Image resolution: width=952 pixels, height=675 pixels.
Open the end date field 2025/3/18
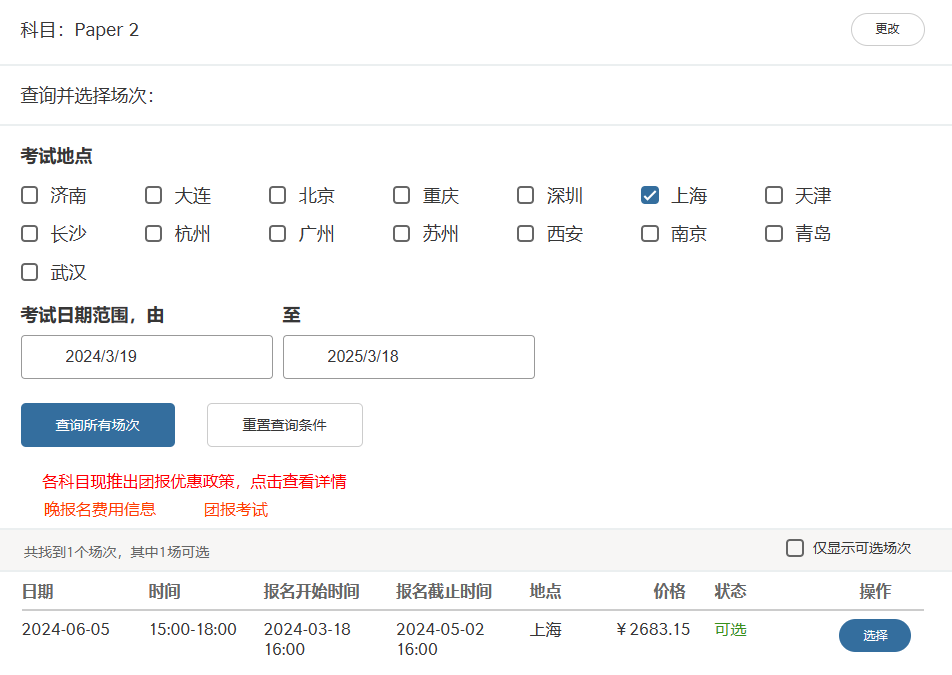[408, 357]
